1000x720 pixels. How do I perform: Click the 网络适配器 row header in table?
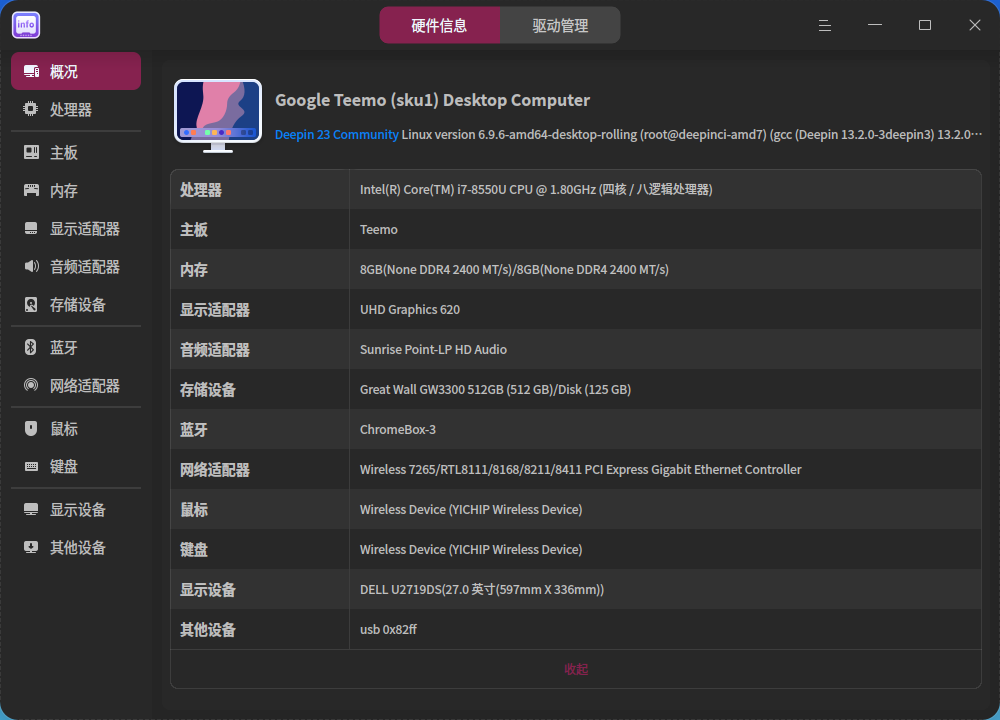215,470
